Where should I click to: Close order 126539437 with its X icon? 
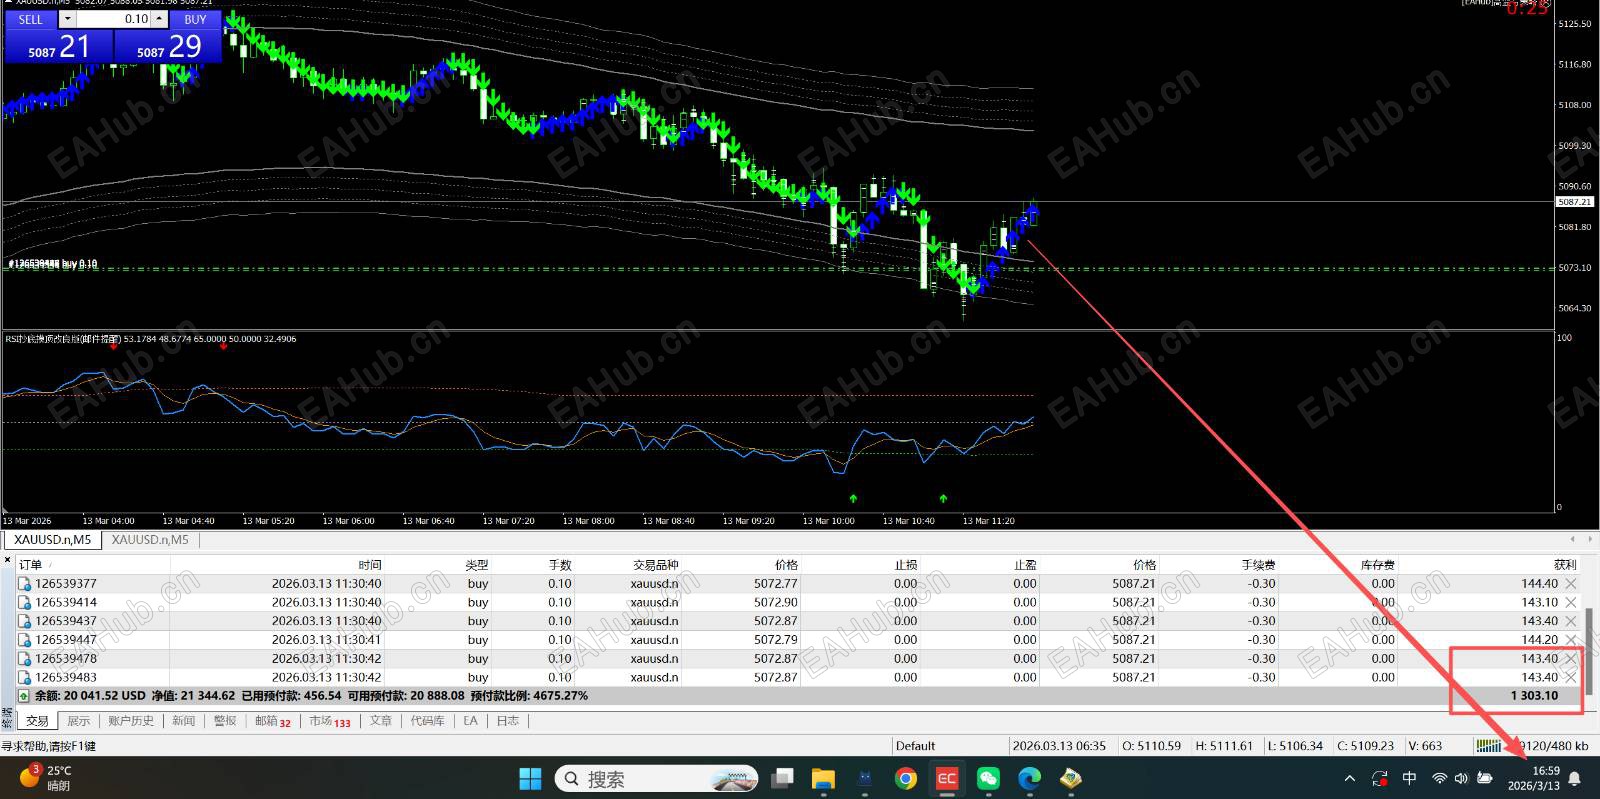click(1570, 621)
